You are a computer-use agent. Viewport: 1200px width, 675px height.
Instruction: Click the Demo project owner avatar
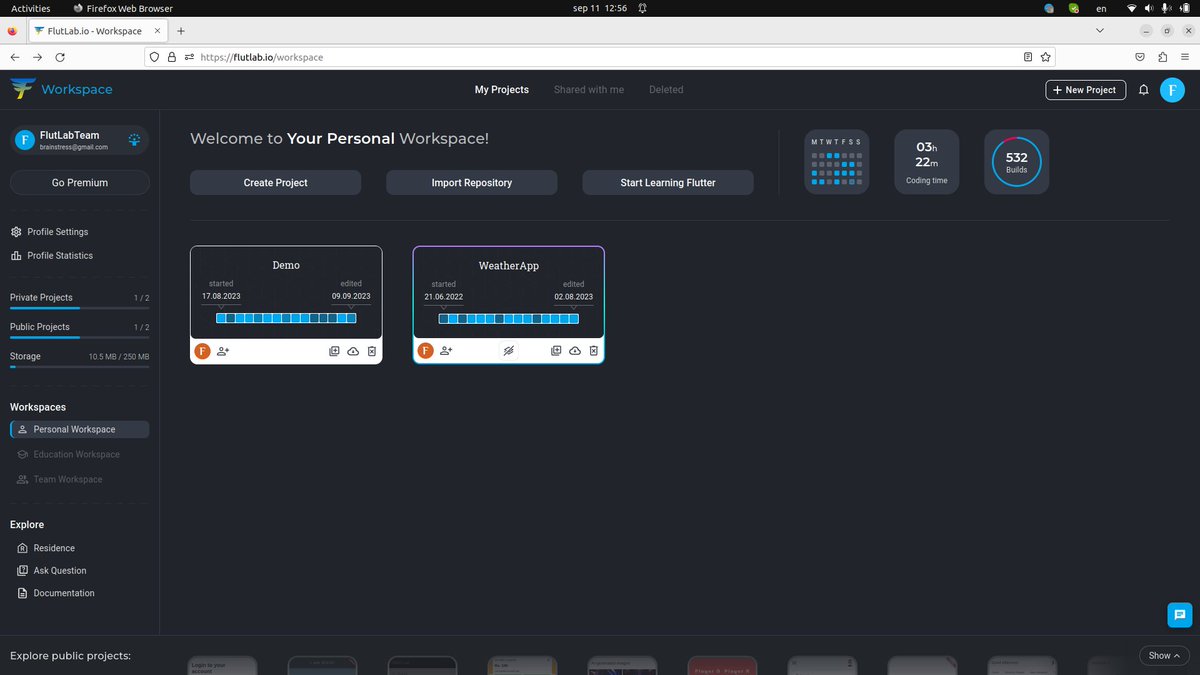click(x=202, y=351)
